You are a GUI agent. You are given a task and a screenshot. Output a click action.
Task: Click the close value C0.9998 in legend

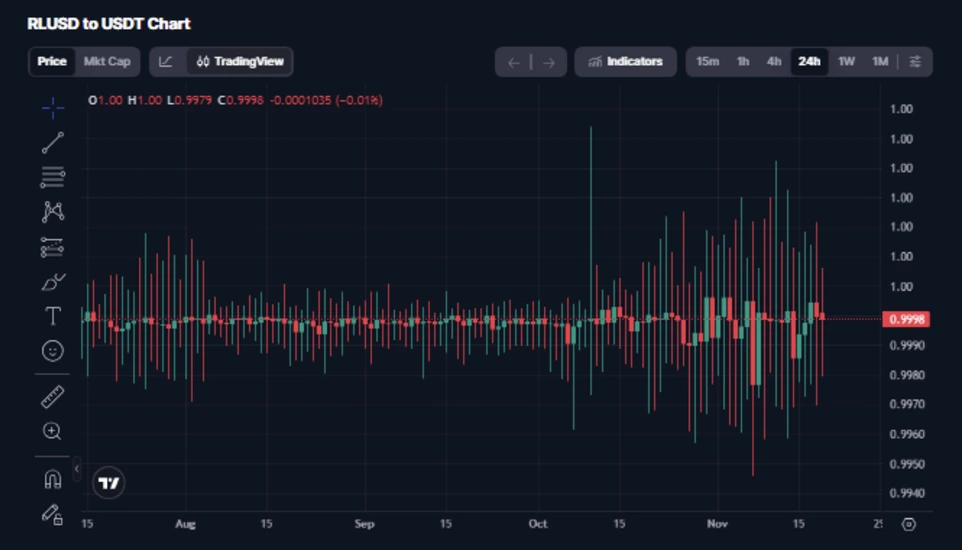pyautogui.click(x=240, y=100)
